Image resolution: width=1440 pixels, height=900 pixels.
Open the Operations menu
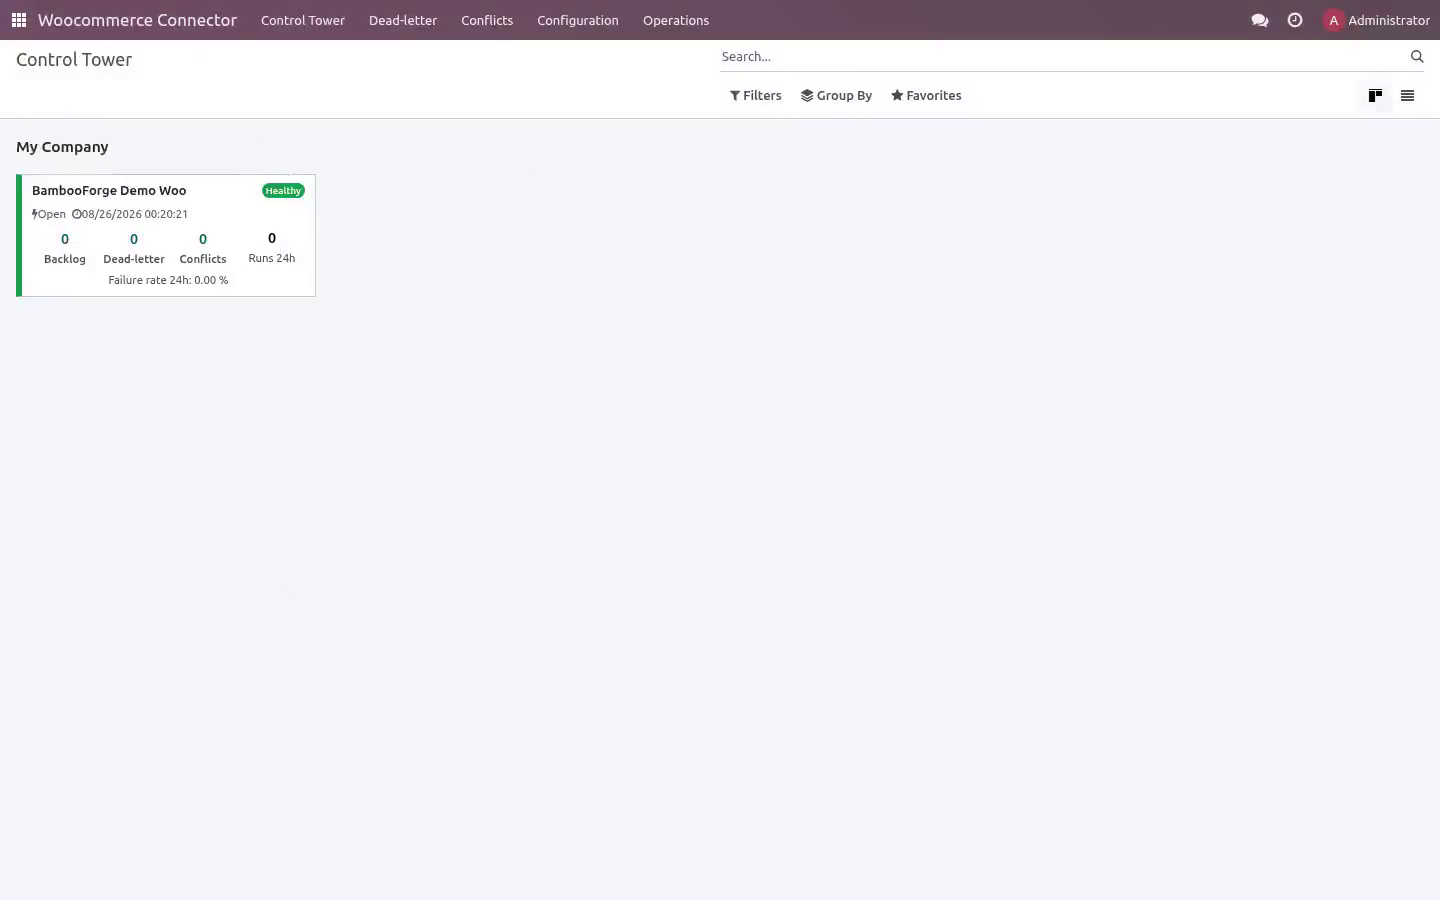676,20
